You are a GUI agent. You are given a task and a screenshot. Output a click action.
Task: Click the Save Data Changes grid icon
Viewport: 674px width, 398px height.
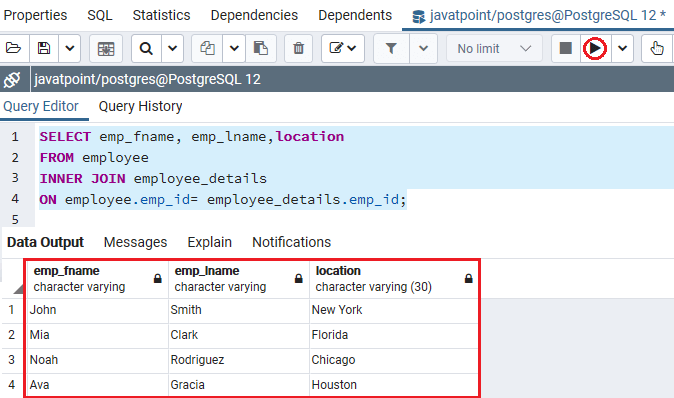[106, 49]
